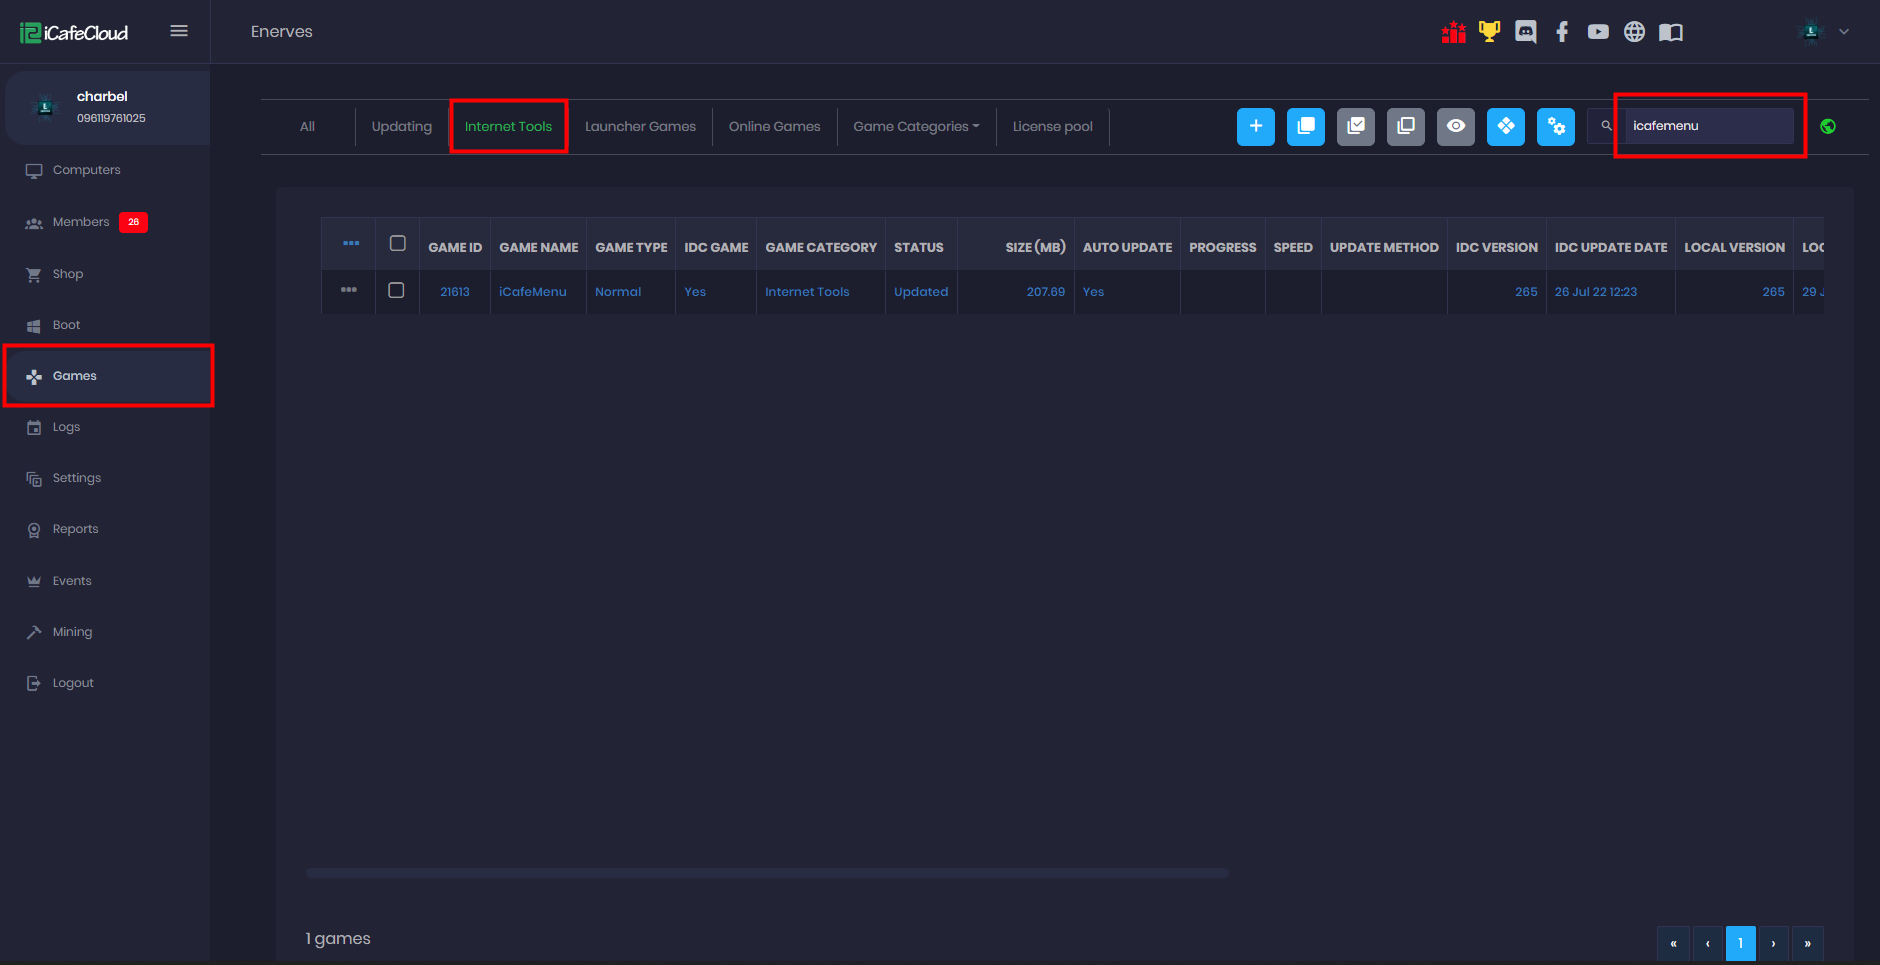Open Mining in the sidebar
Screen dimensions: 1880x965
click(x=105, y=632)
